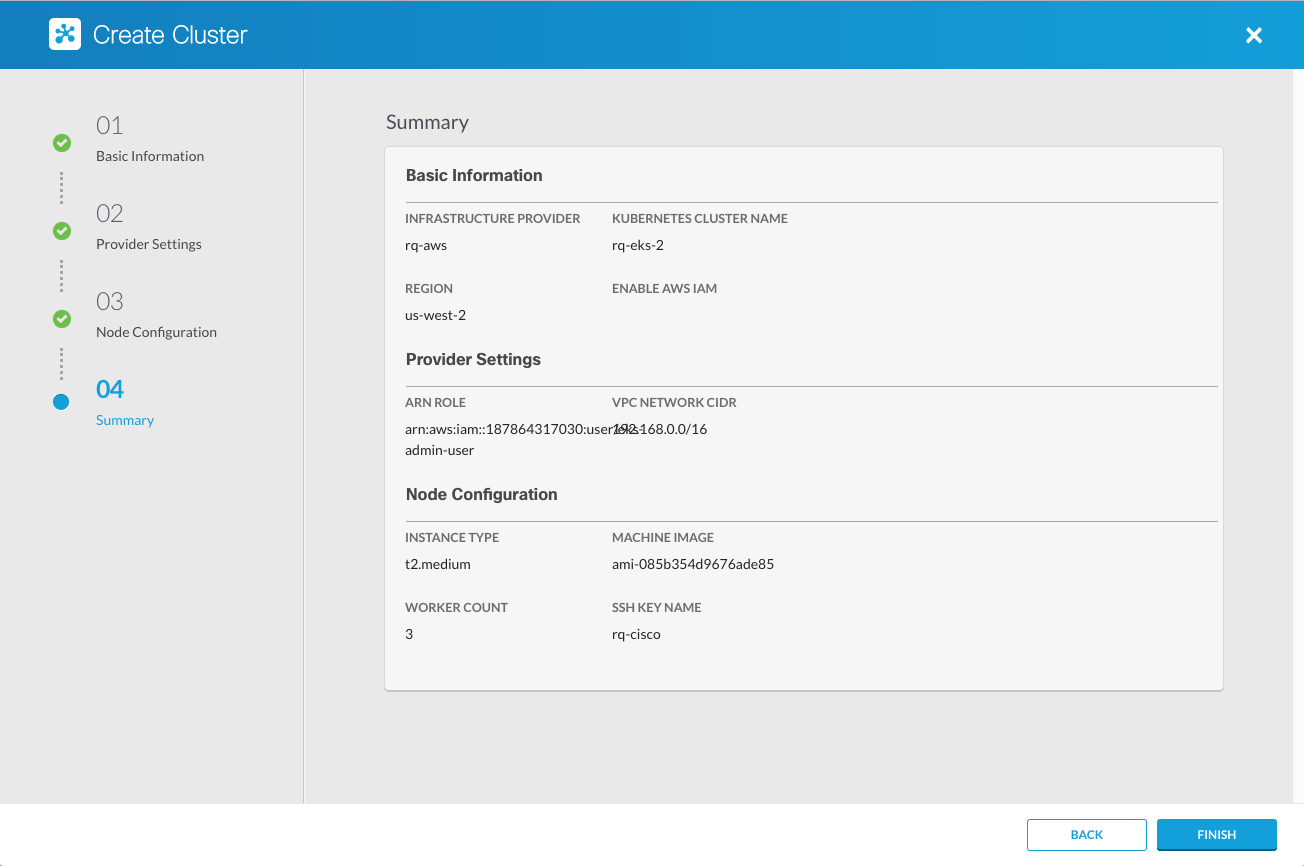Click the rq-cisco SSH key name value

[636, 633]
